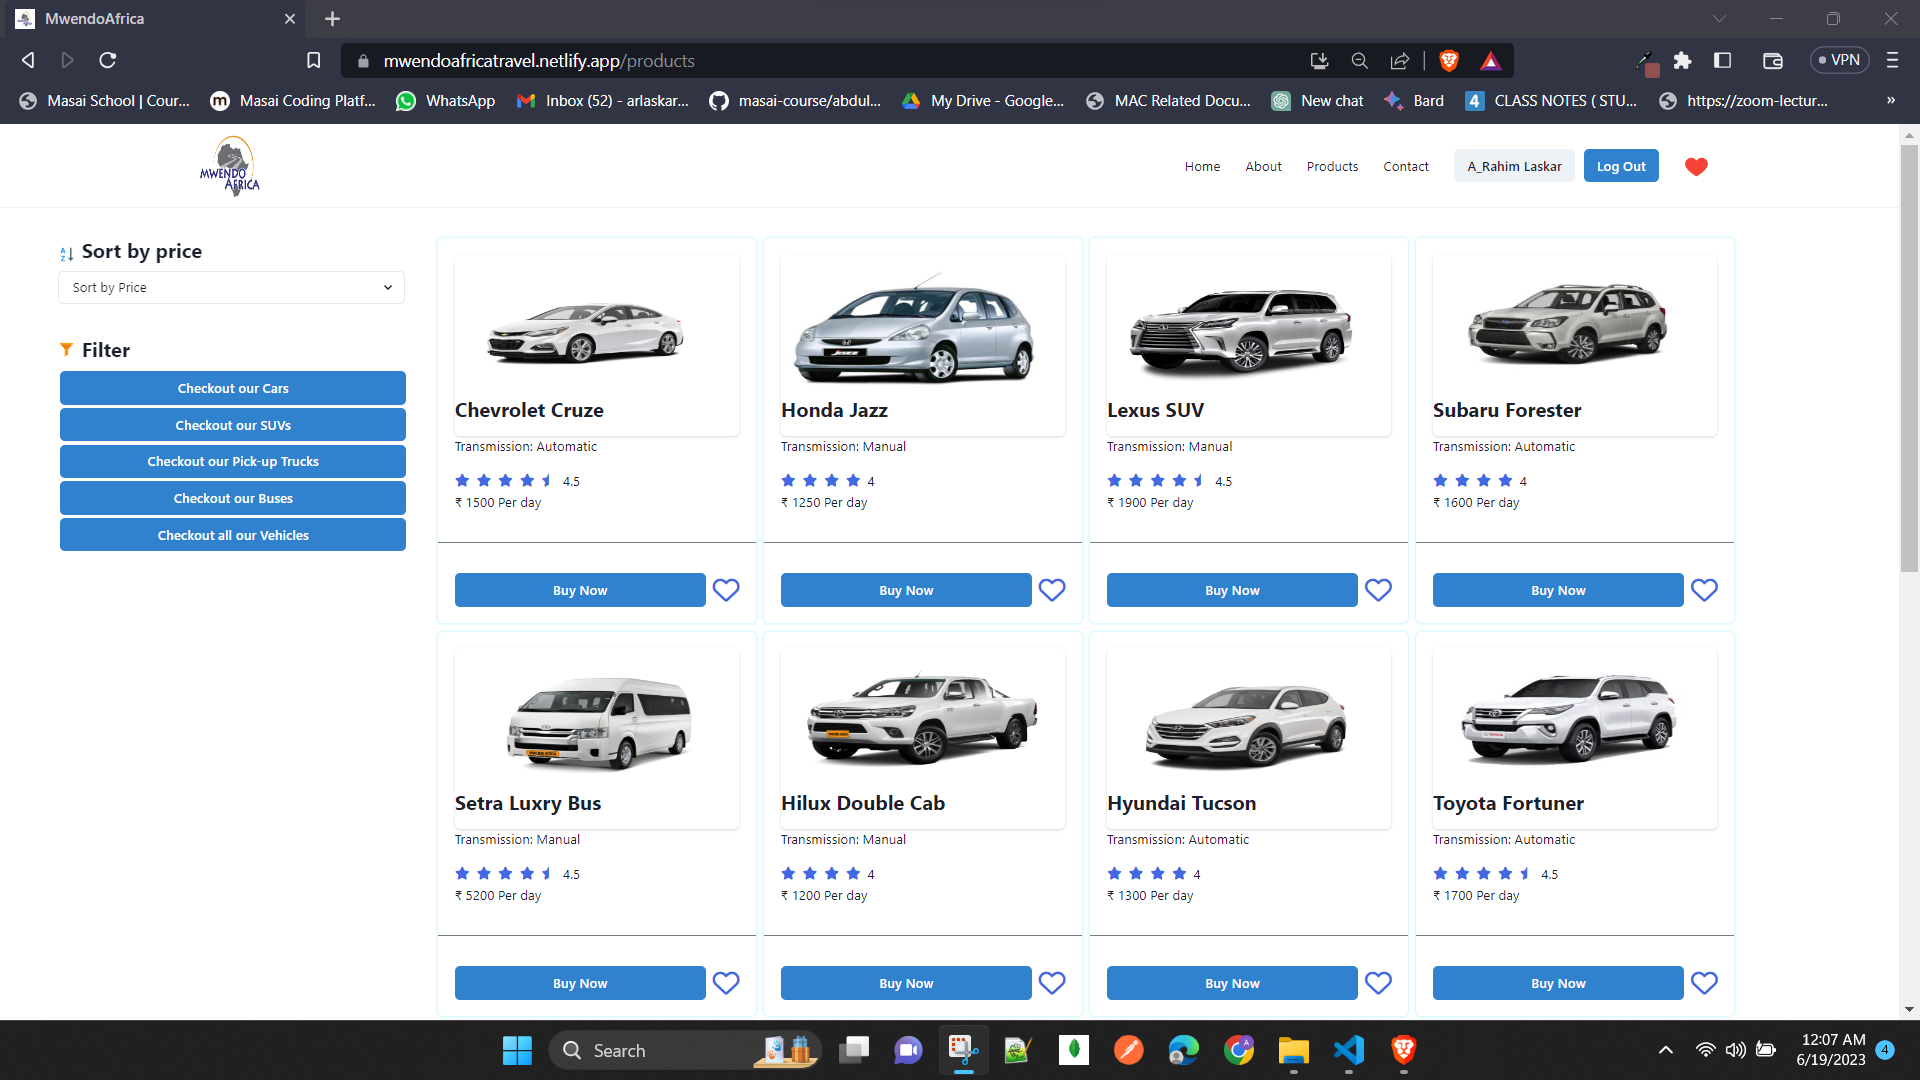Click the MwendoAfrica logo
Image resolution: width=1920 pixels, height=1080 pixels.
pos(230,166)
